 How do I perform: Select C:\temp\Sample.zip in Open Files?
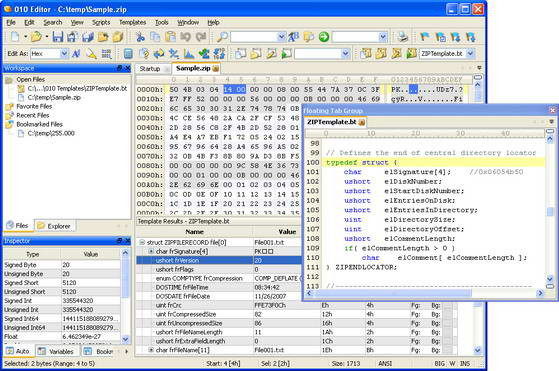pyautogui.click(x=54, y=97)
